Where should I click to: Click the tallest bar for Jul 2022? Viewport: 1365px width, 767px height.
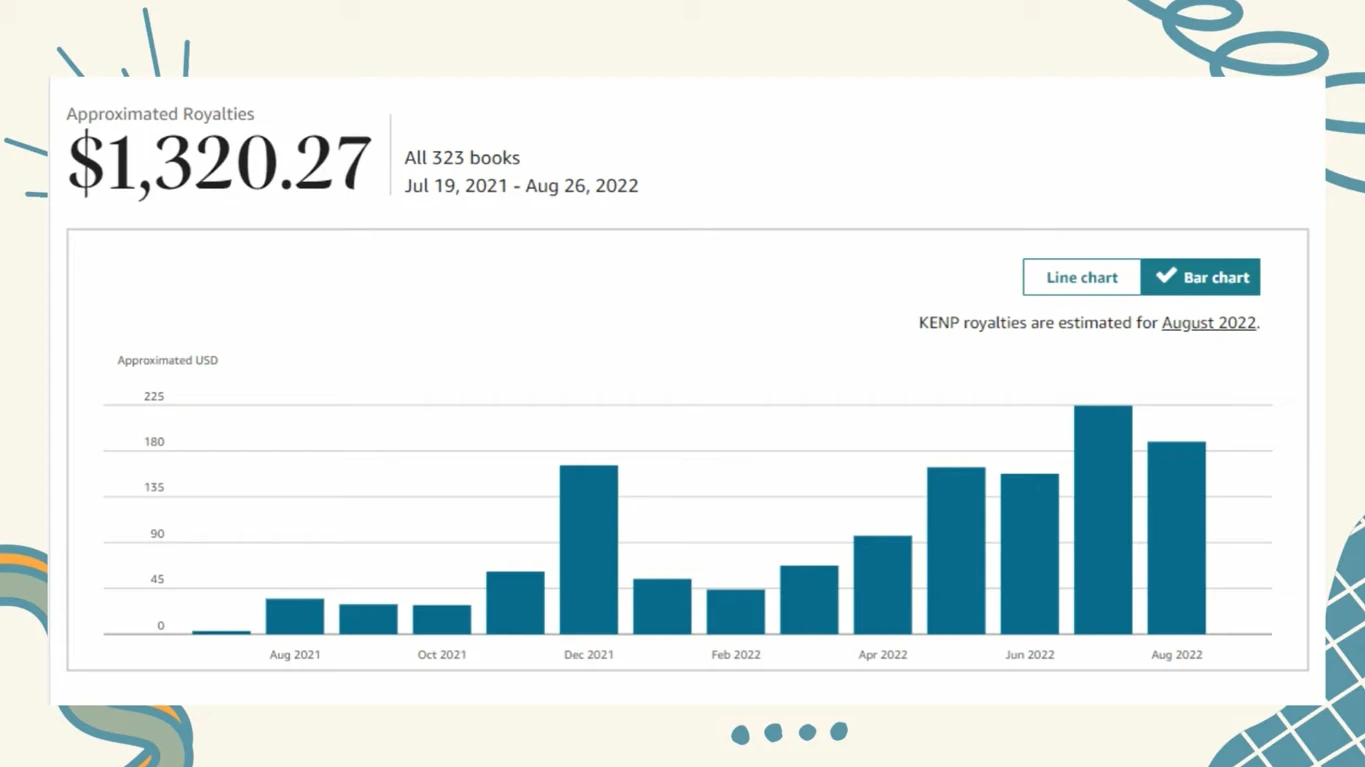1103,520
